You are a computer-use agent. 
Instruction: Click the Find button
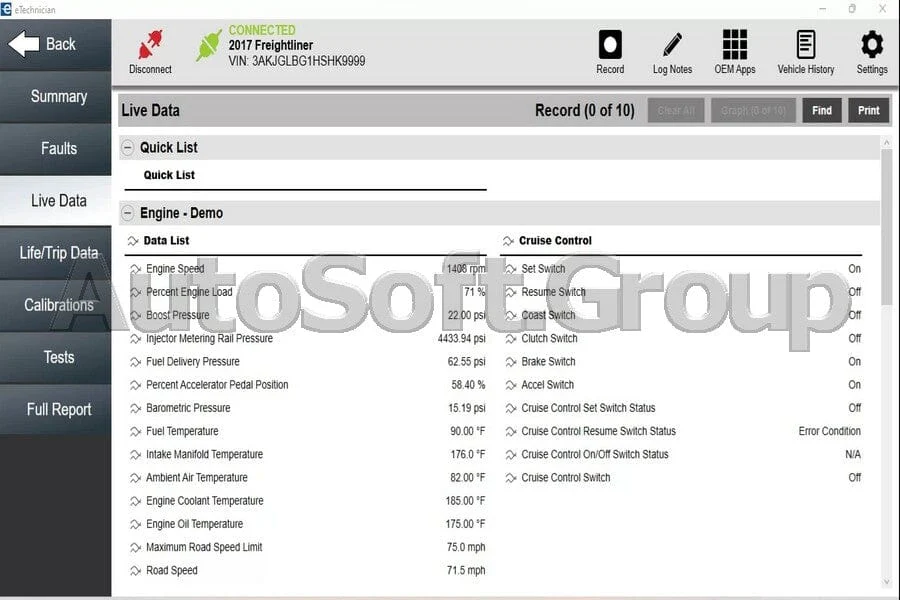(822, 110)
